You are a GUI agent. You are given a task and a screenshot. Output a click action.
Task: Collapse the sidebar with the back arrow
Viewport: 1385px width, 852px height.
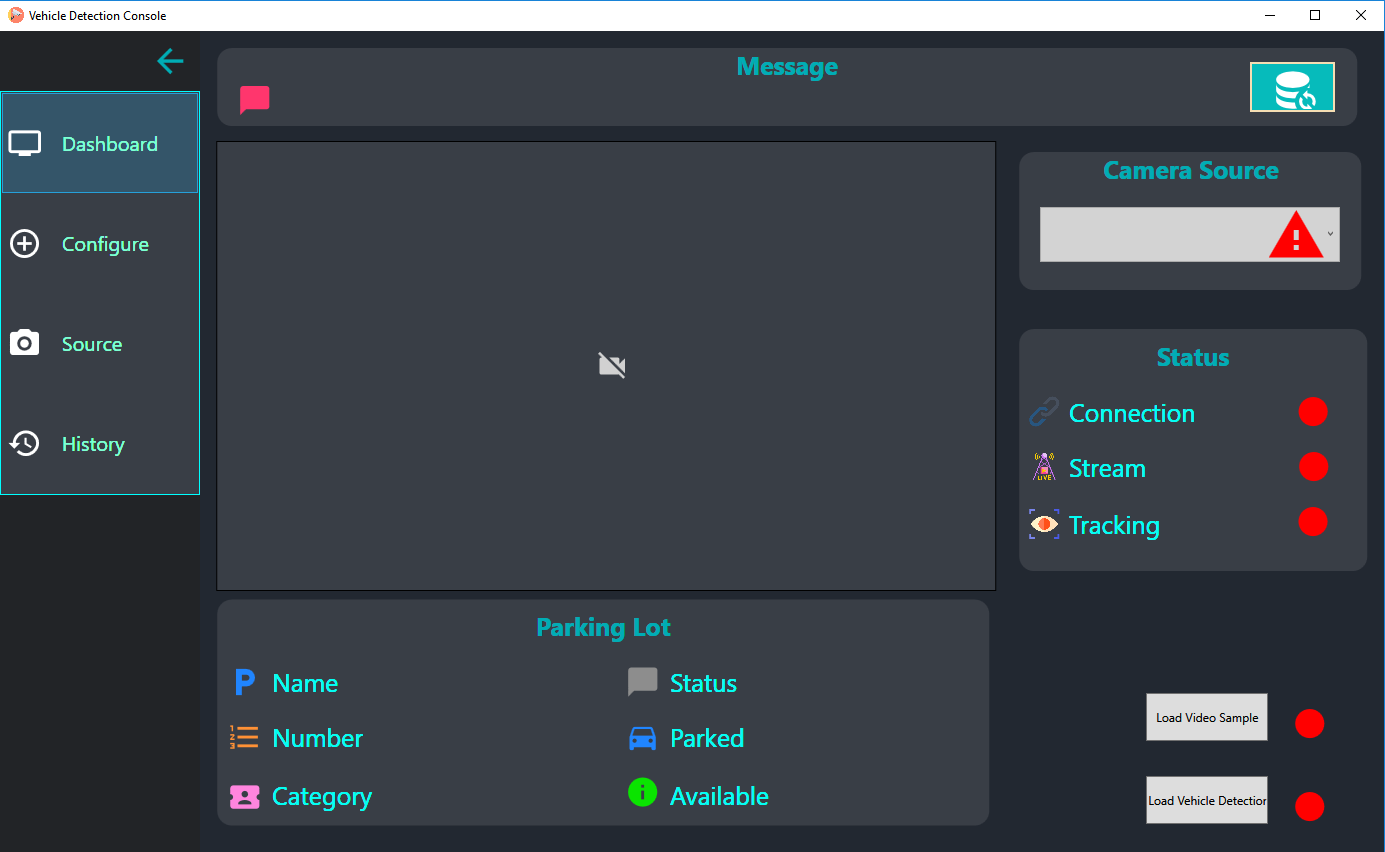coord(170,61)
